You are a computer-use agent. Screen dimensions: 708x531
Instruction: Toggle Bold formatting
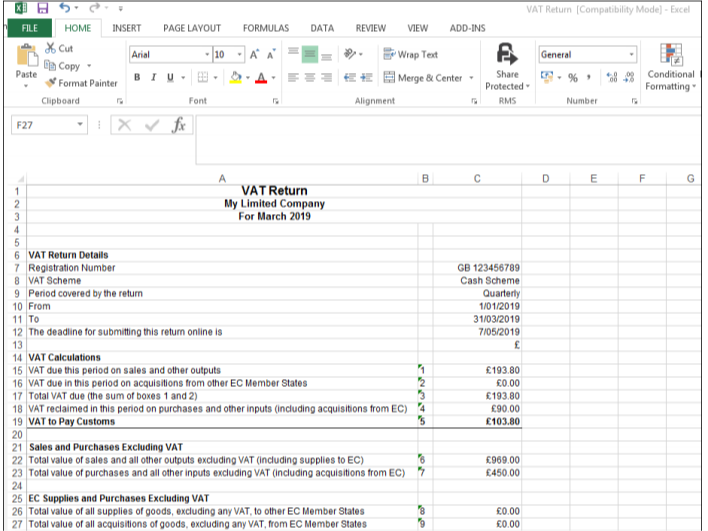pyautogui.click(x=137, y=77)
